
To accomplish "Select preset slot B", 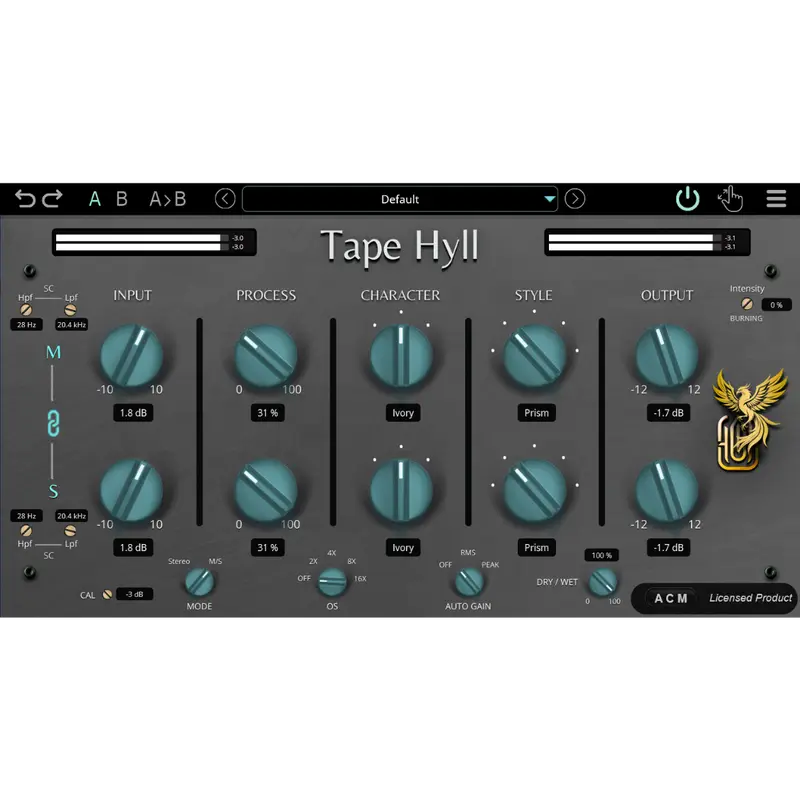I will 121,199.
